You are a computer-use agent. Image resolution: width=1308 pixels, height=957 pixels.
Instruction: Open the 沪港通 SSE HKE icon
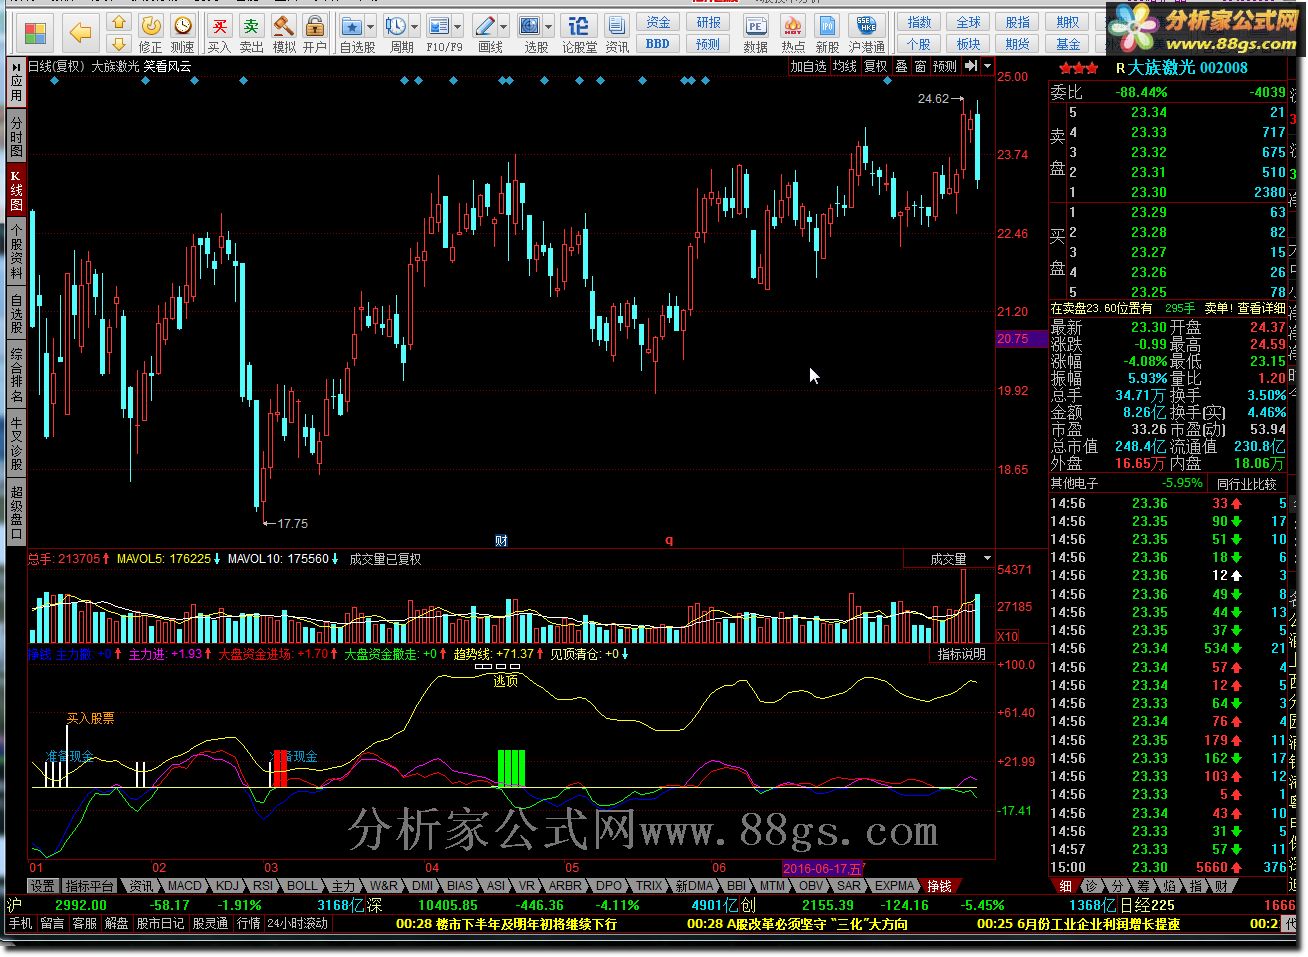click(x=866, y=33)
